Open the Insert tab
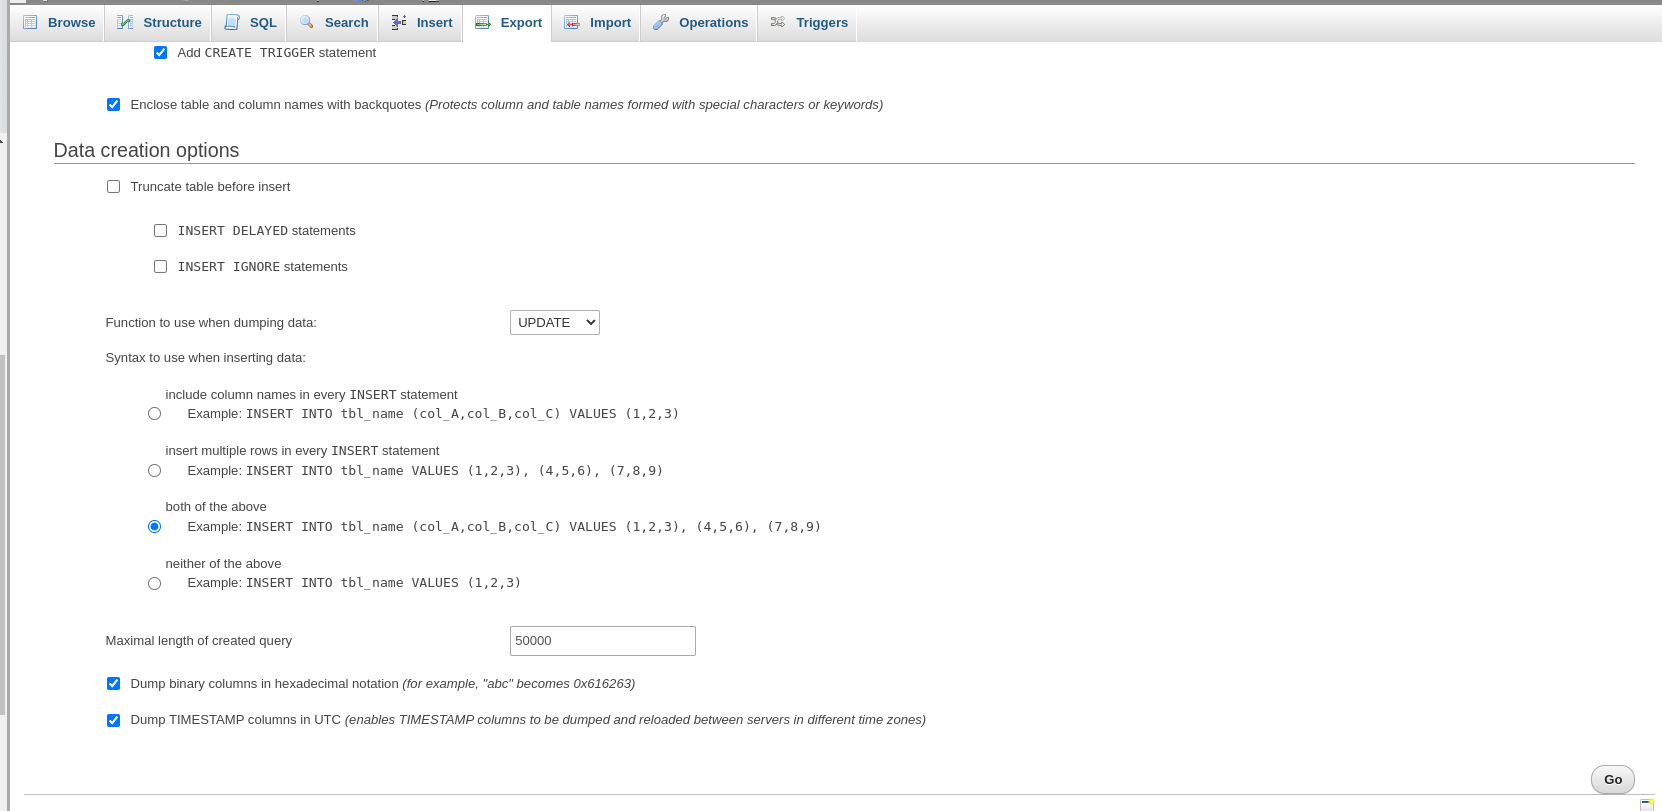The width and height of the screenshot is (1662, 811). 421,22
